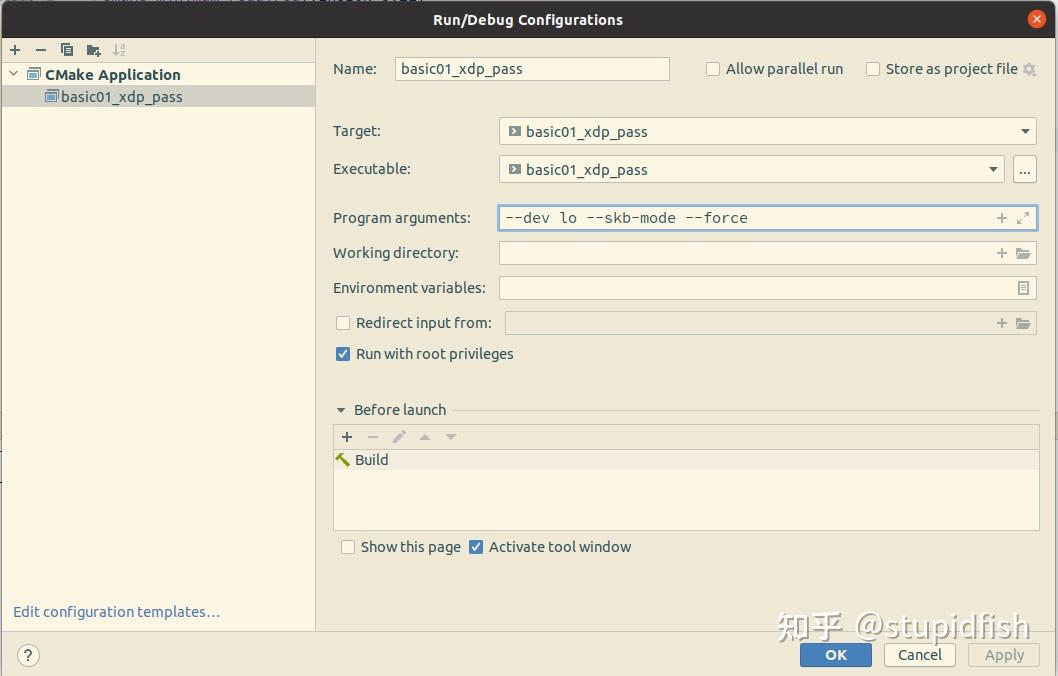This screenshot has width=1058, height=676.
Task: Click the Apply button
Action: pos(1004,655)
